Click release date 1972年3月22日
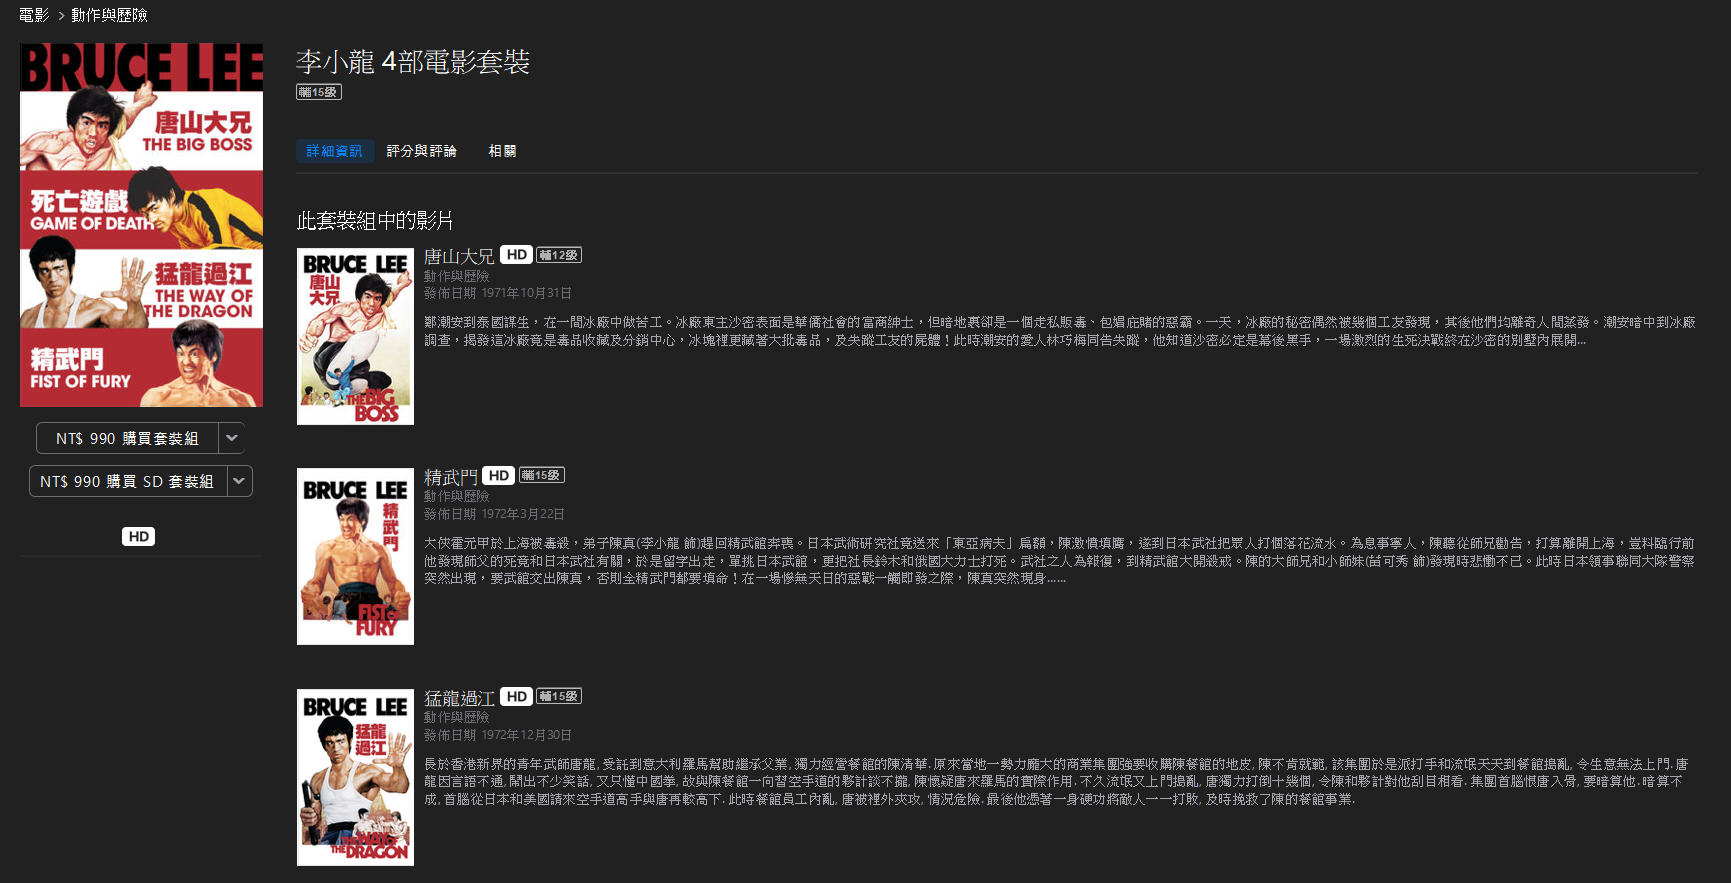This screenshot has height=883, width=1731. pos(523,514)
